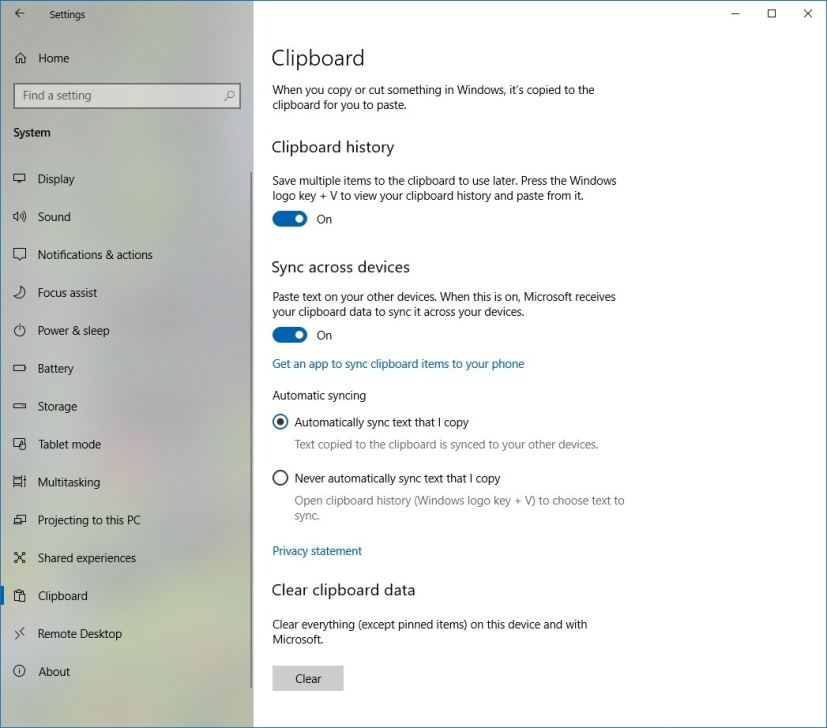This screenshot has width=827, height=728.
Task: Open Tablet mode settings
Action: (x=21, y=444)
